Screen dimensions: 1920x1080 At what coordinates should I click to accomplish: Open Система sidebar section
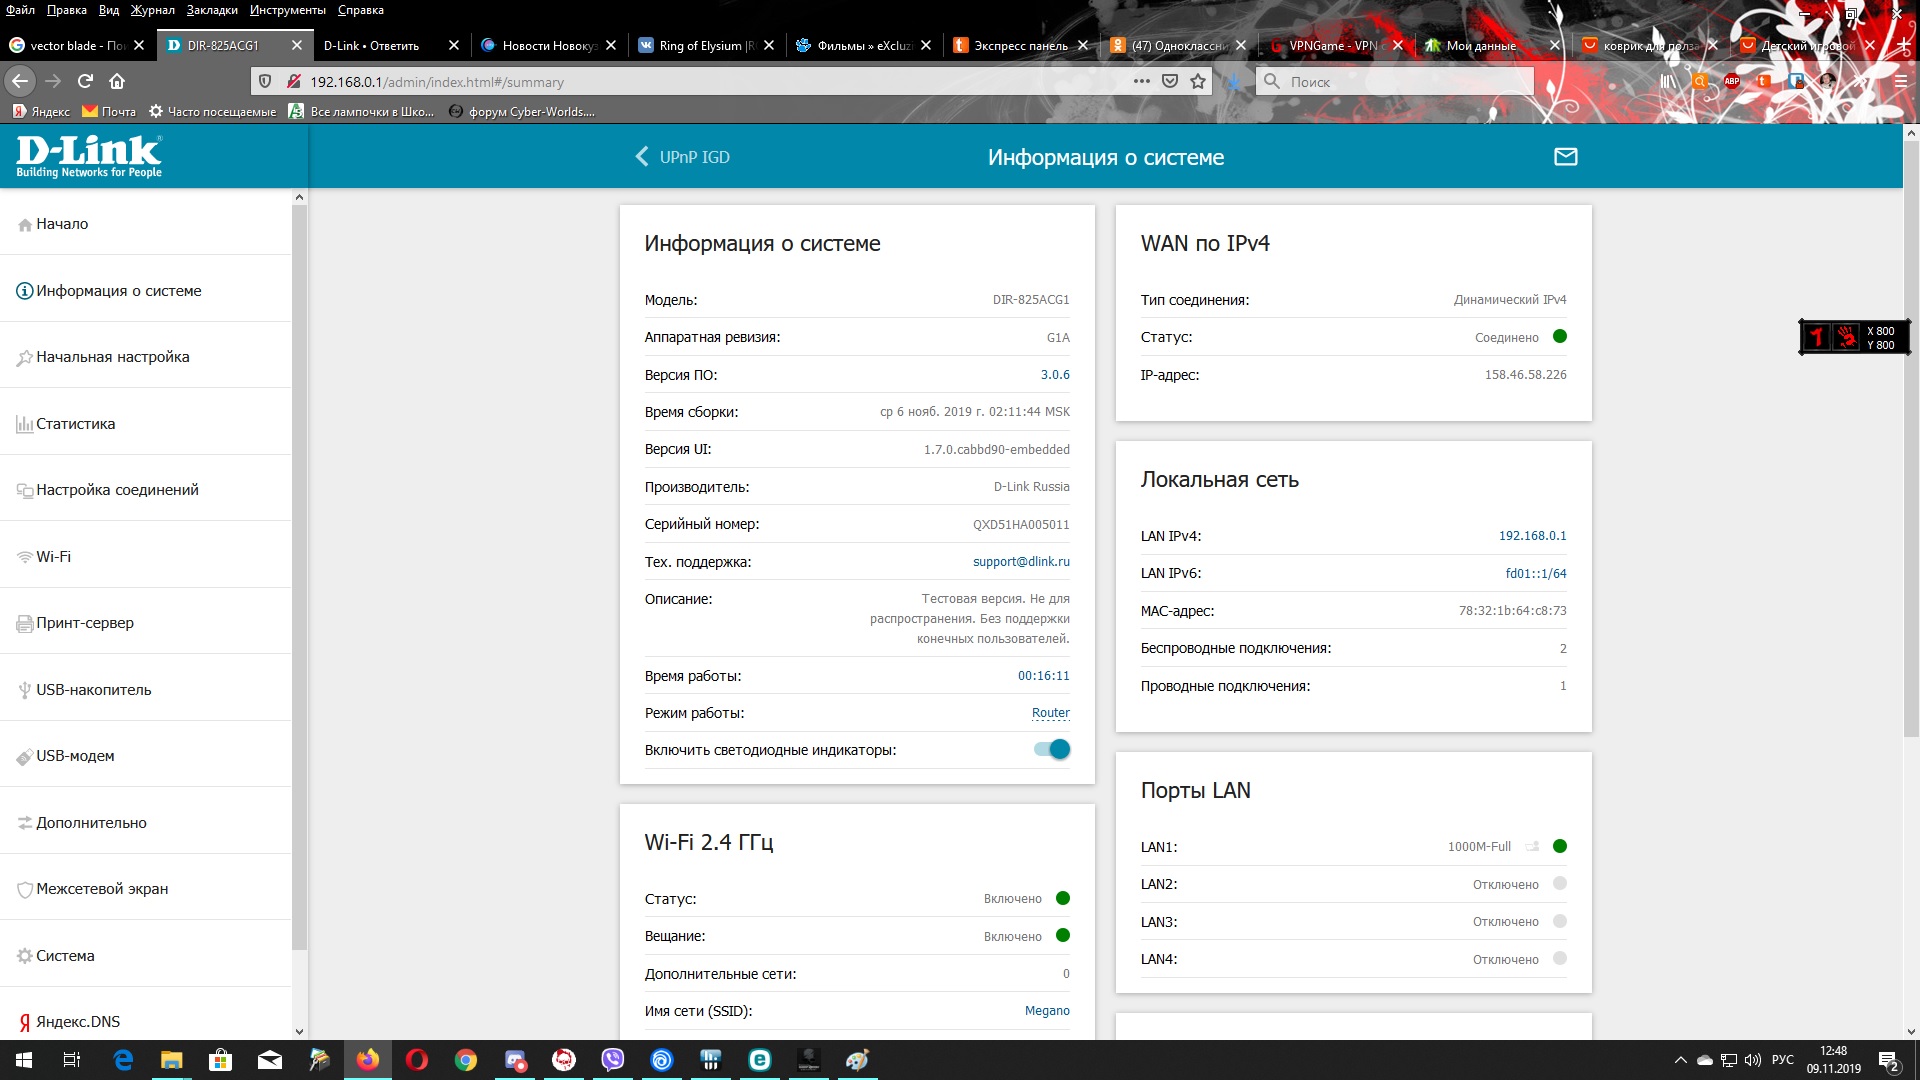click(x=65, y=956)
